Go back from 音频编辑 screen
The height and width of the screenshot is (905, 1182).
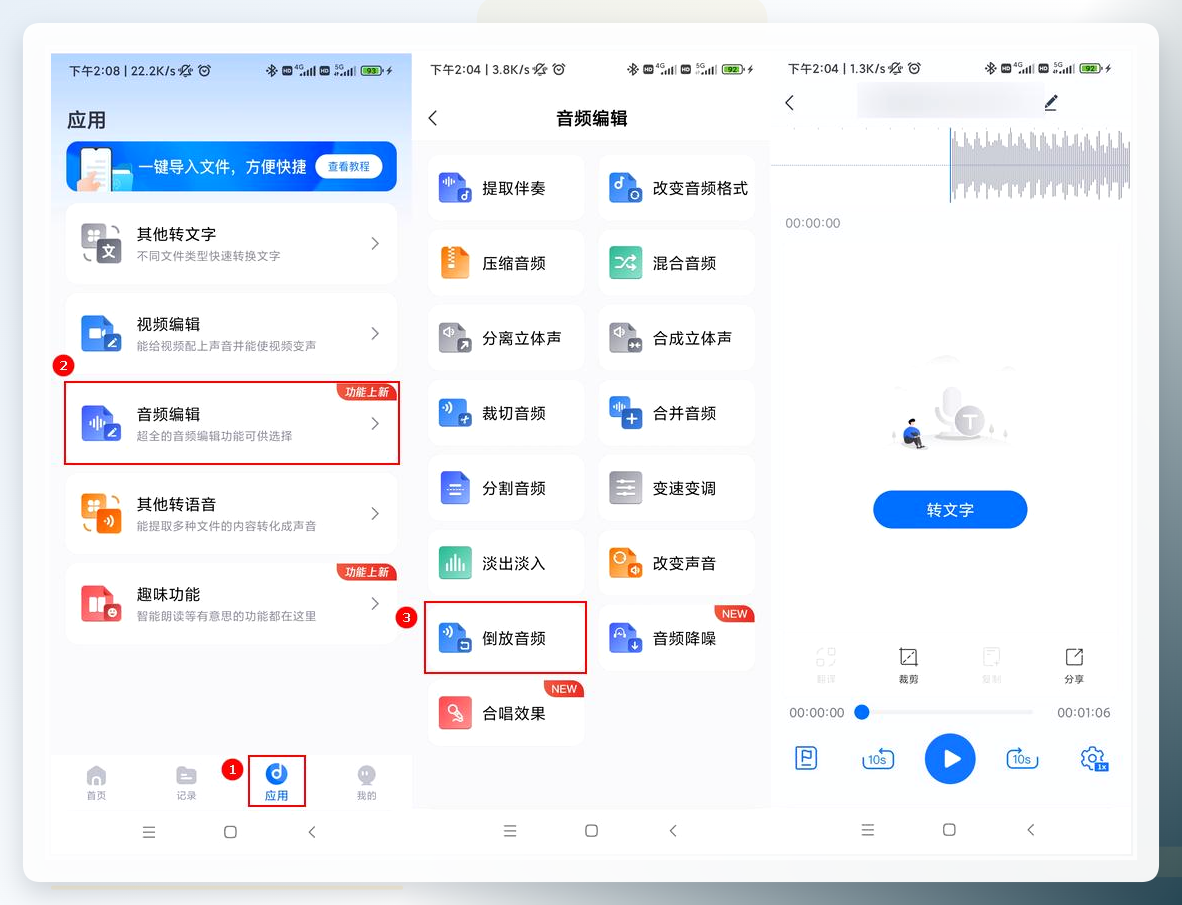tap(433, 118)
